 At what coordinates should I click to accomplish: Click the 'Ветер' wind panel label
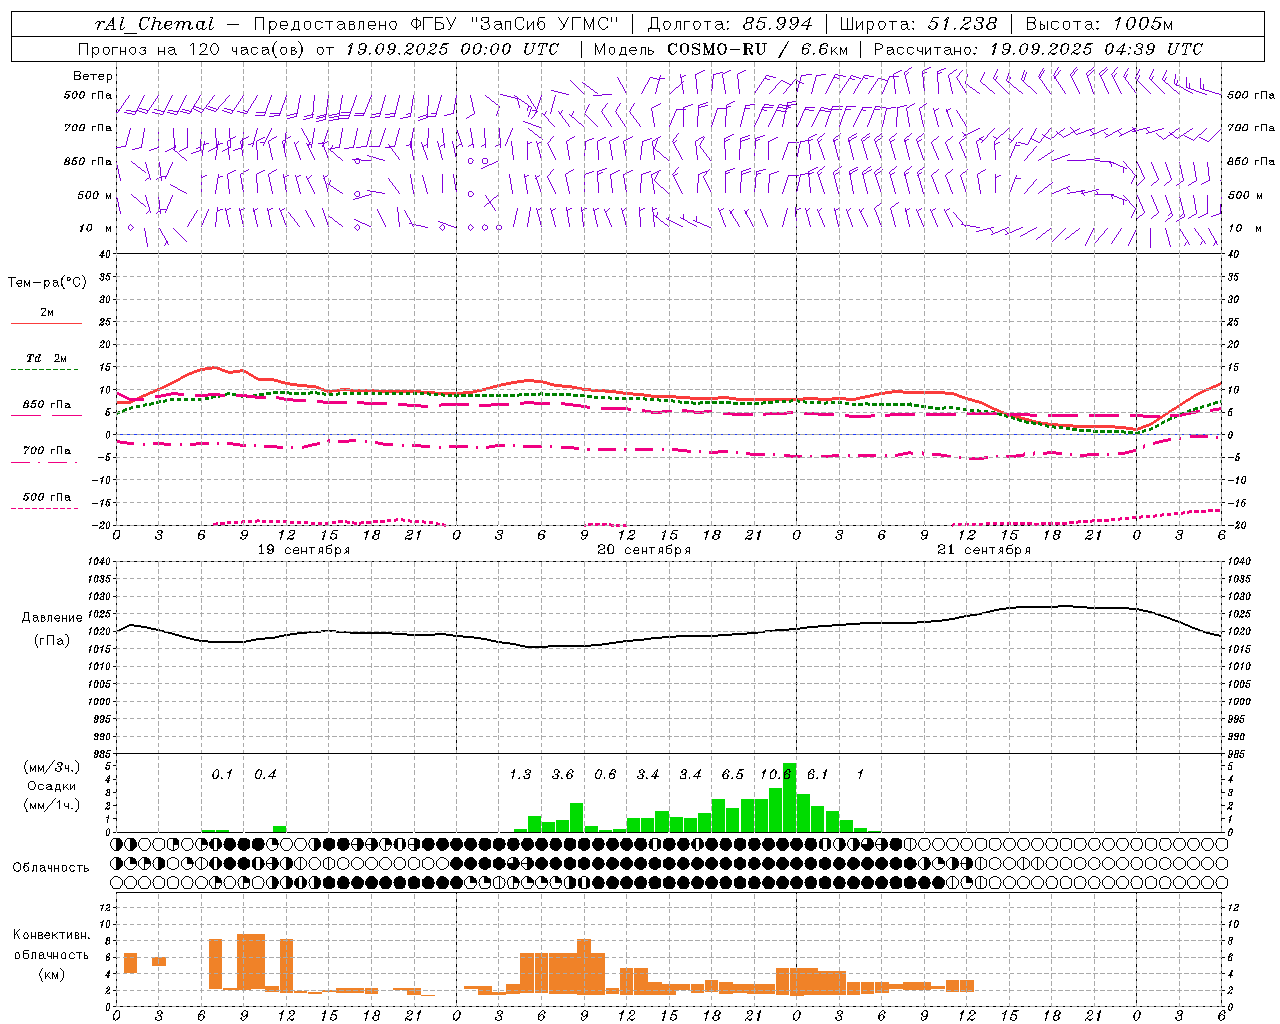(93, 76)
